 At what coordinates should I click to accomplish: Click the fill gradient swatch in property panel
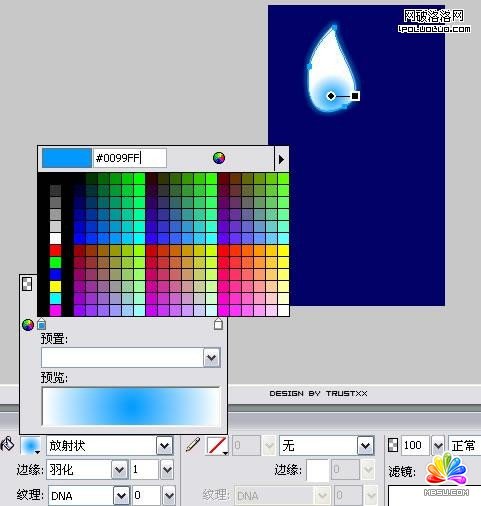30,445
